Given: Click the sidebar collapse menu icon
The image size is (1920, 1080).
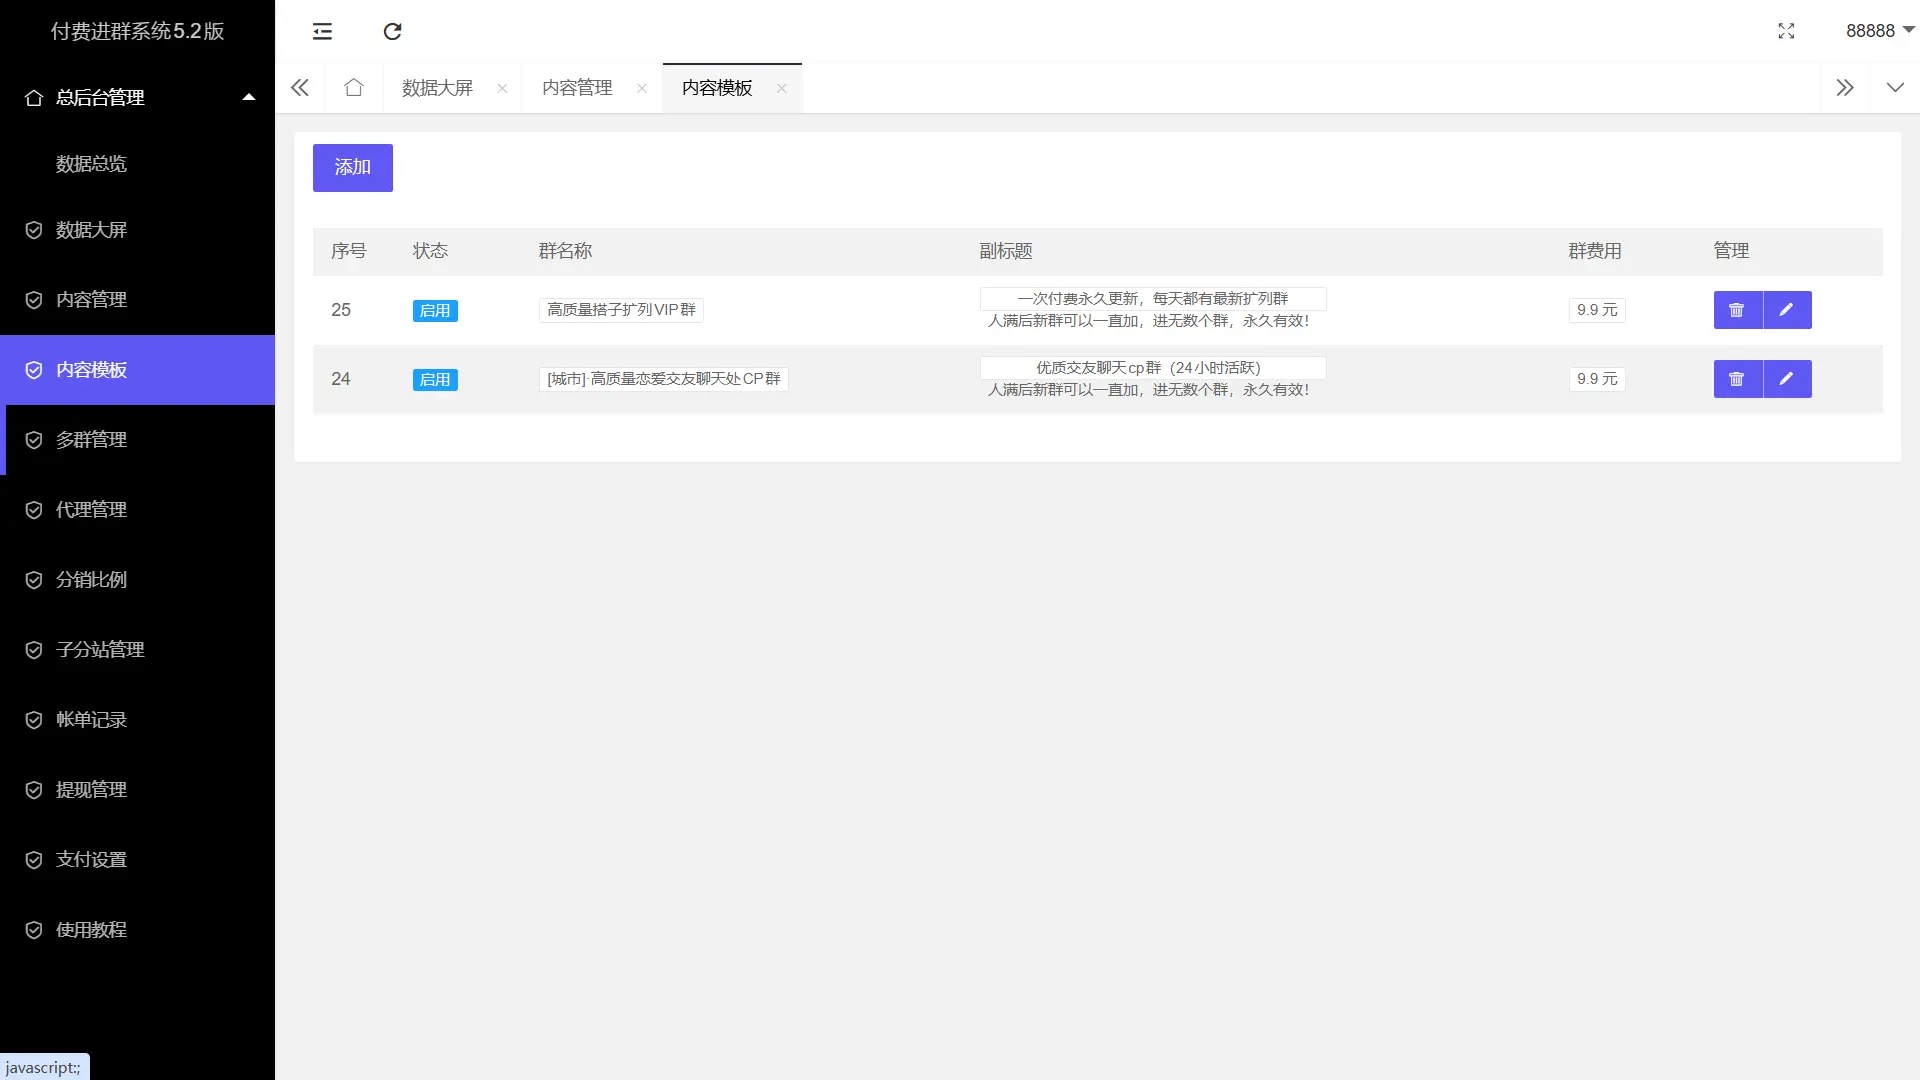Looking at the screenshot, I should click(x=322, y=31).
